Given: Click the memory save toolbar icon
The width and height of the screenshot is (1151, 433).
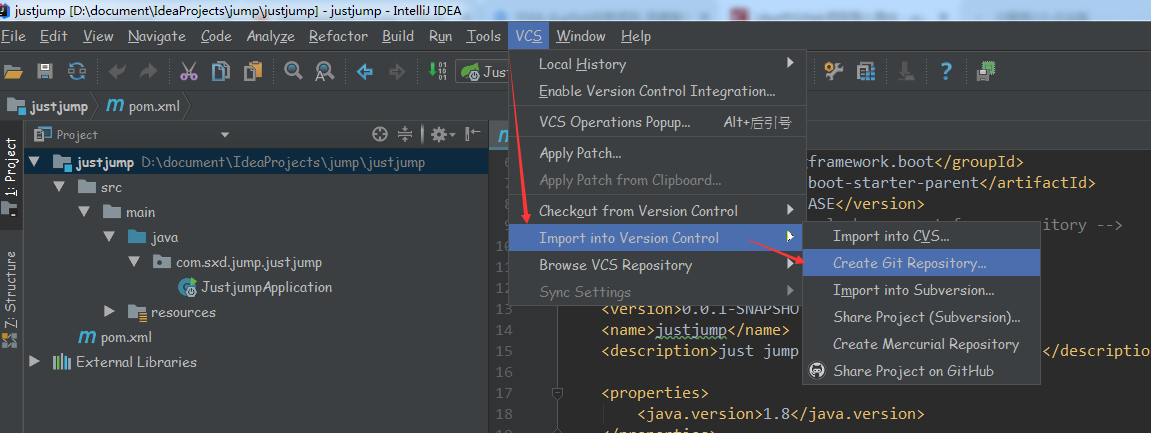Looking at the screenshot, I should coord(986,71).
